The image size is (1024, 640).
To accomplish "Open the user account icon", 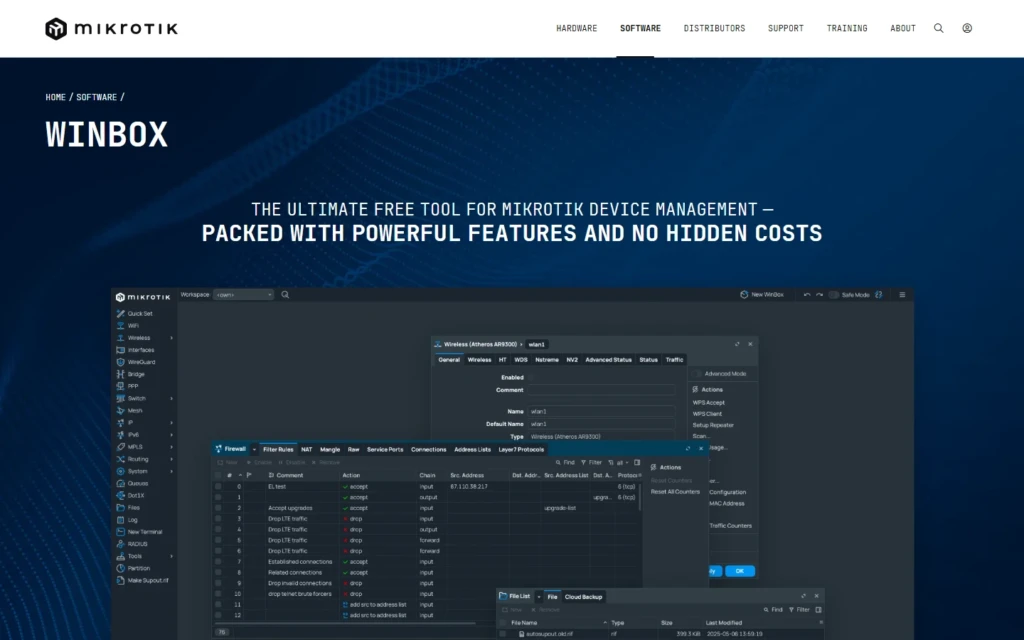I will [967, 28].
